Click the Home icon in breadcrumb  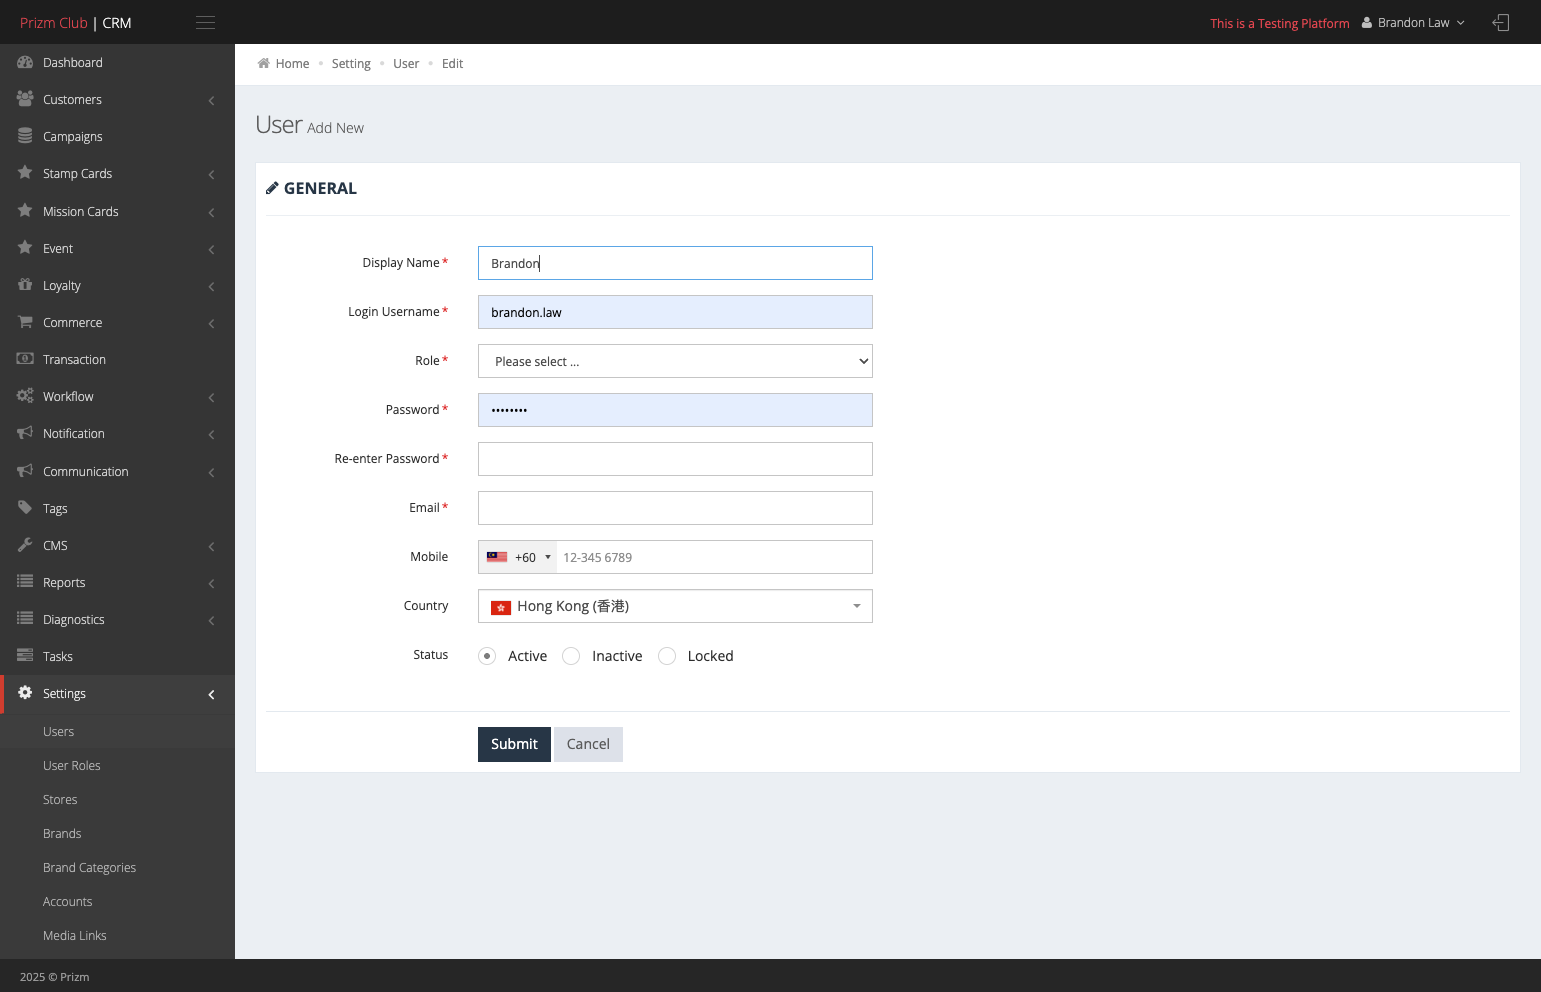coord(264,63)
